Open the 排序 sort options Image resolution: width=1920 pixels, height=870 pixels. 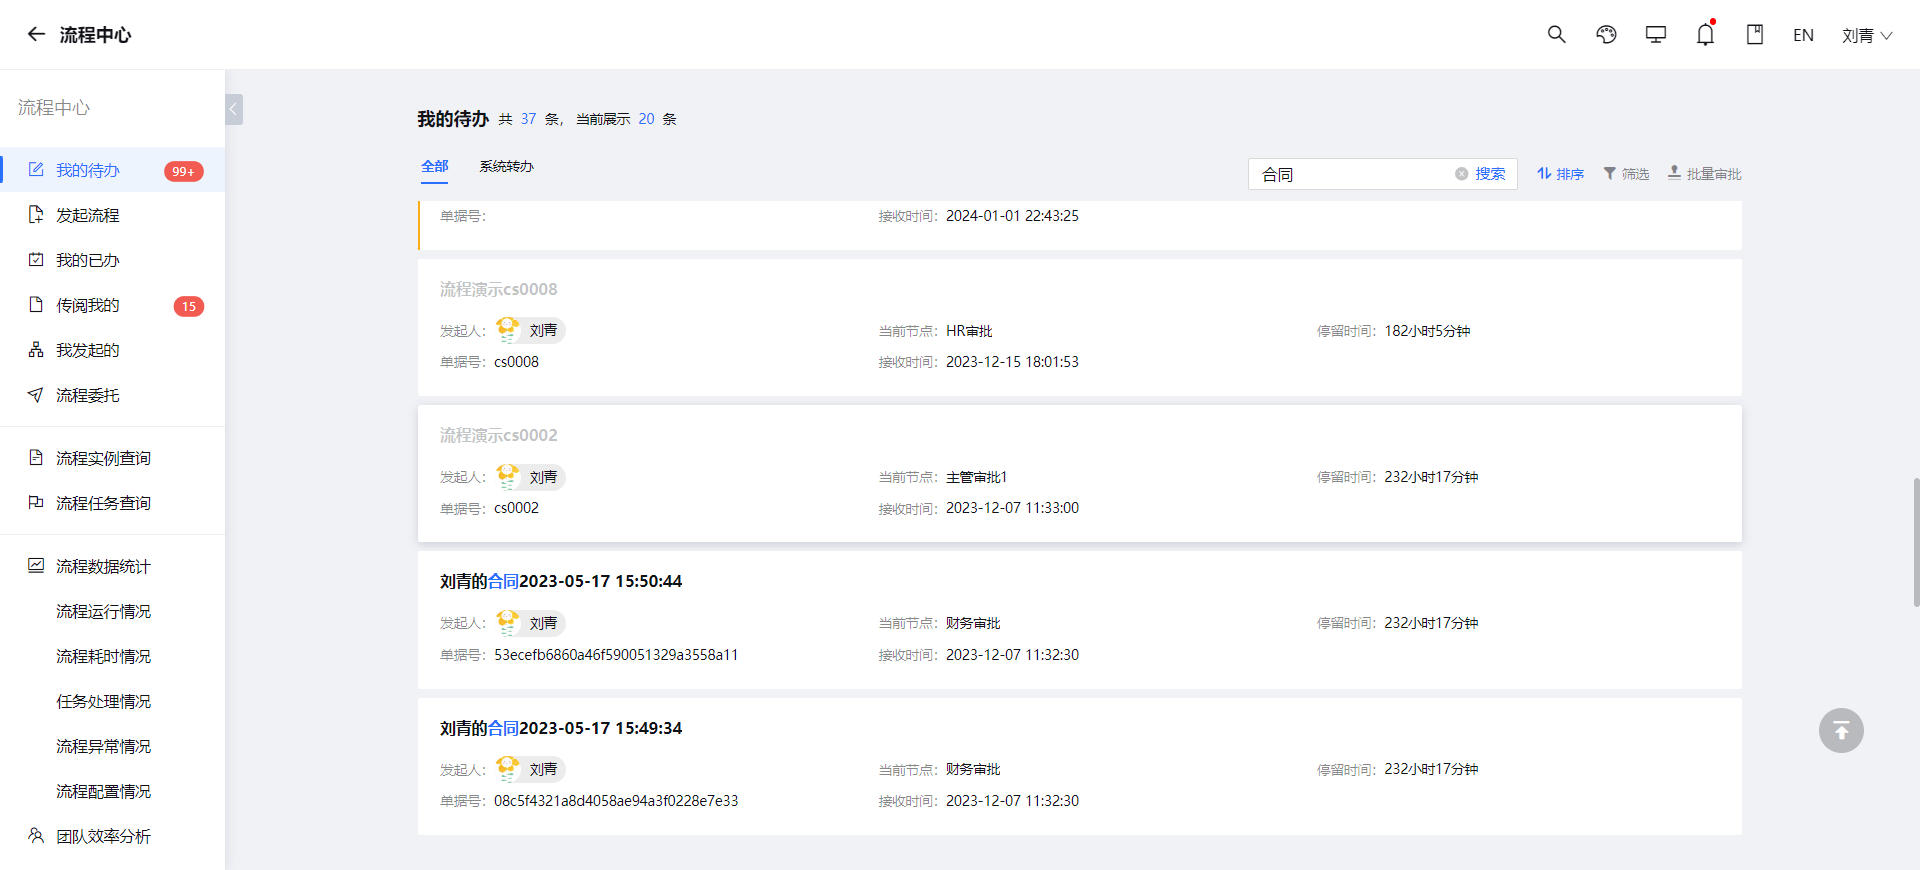pos(1560,174)
